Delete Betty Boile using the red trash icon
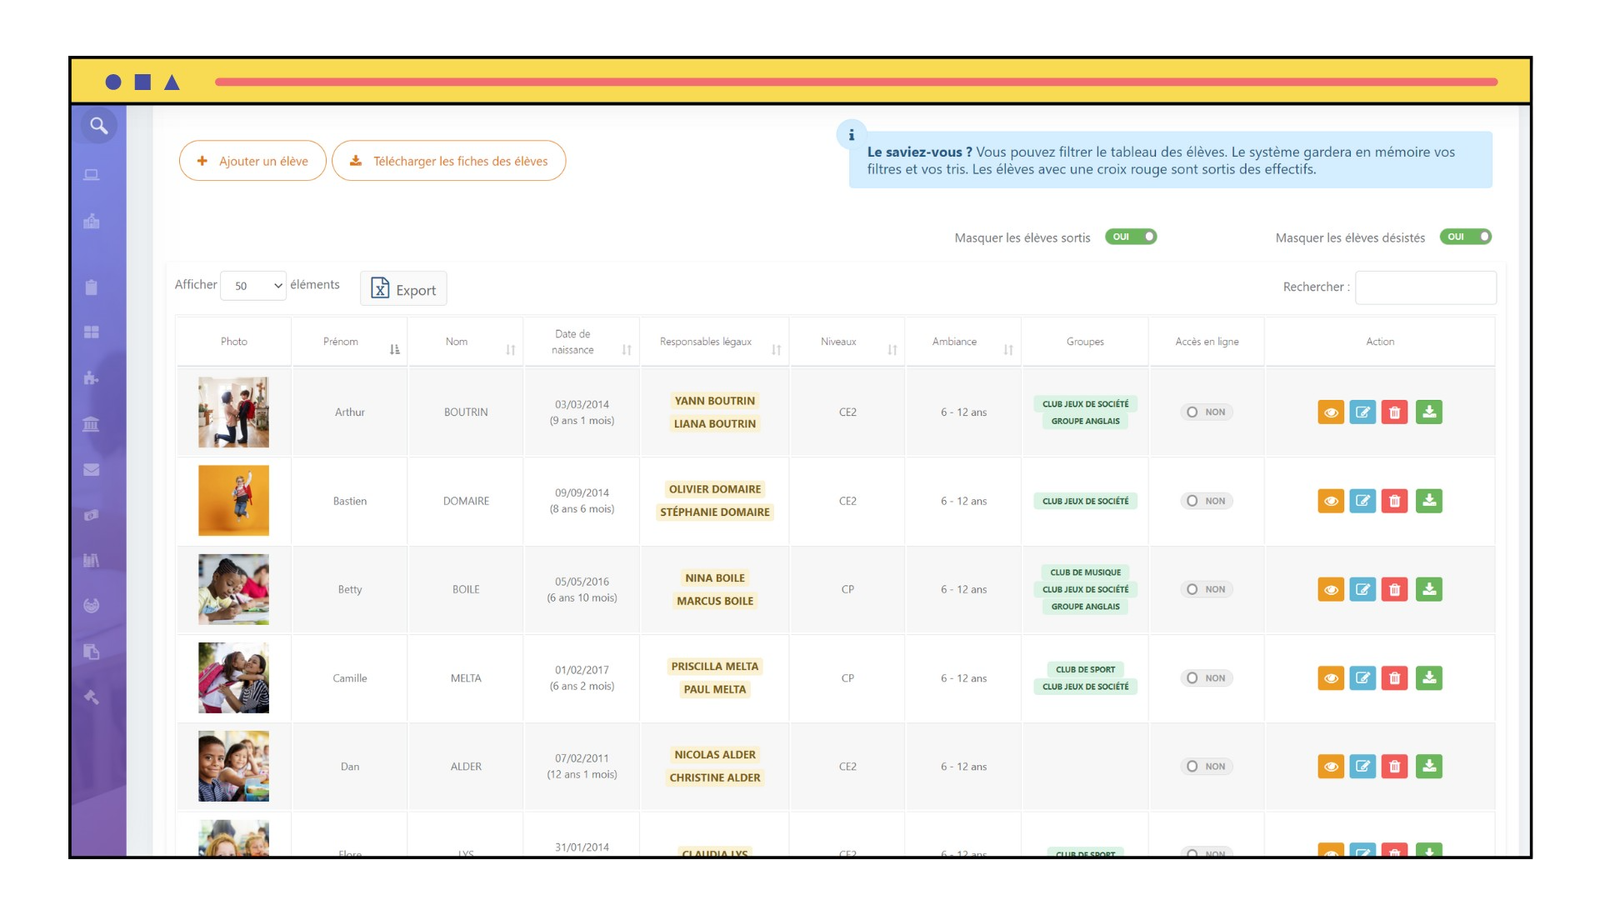The width and height of the screenshot is (1600, 900). pyautogui.click(x=1396, y=589)
